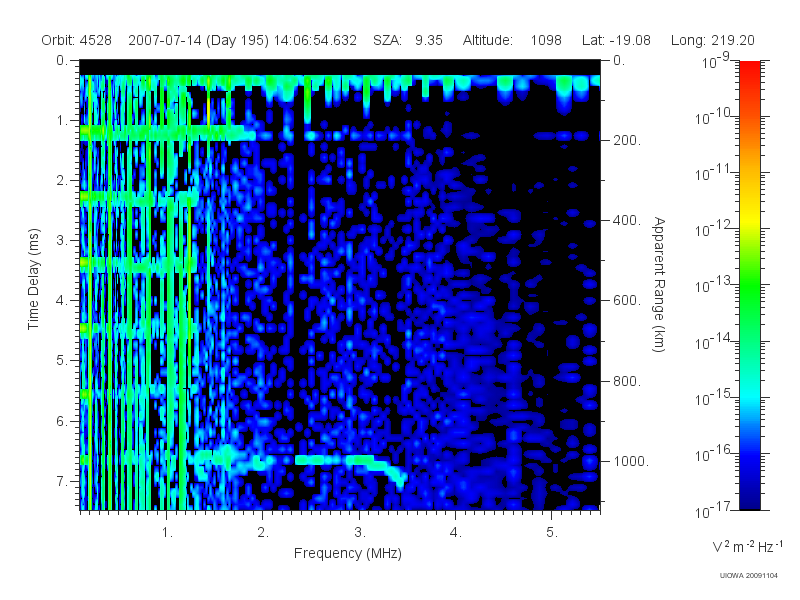The image size is (800, 600).
Task: Click the '10^-12' color scale label
Action: 713,230
